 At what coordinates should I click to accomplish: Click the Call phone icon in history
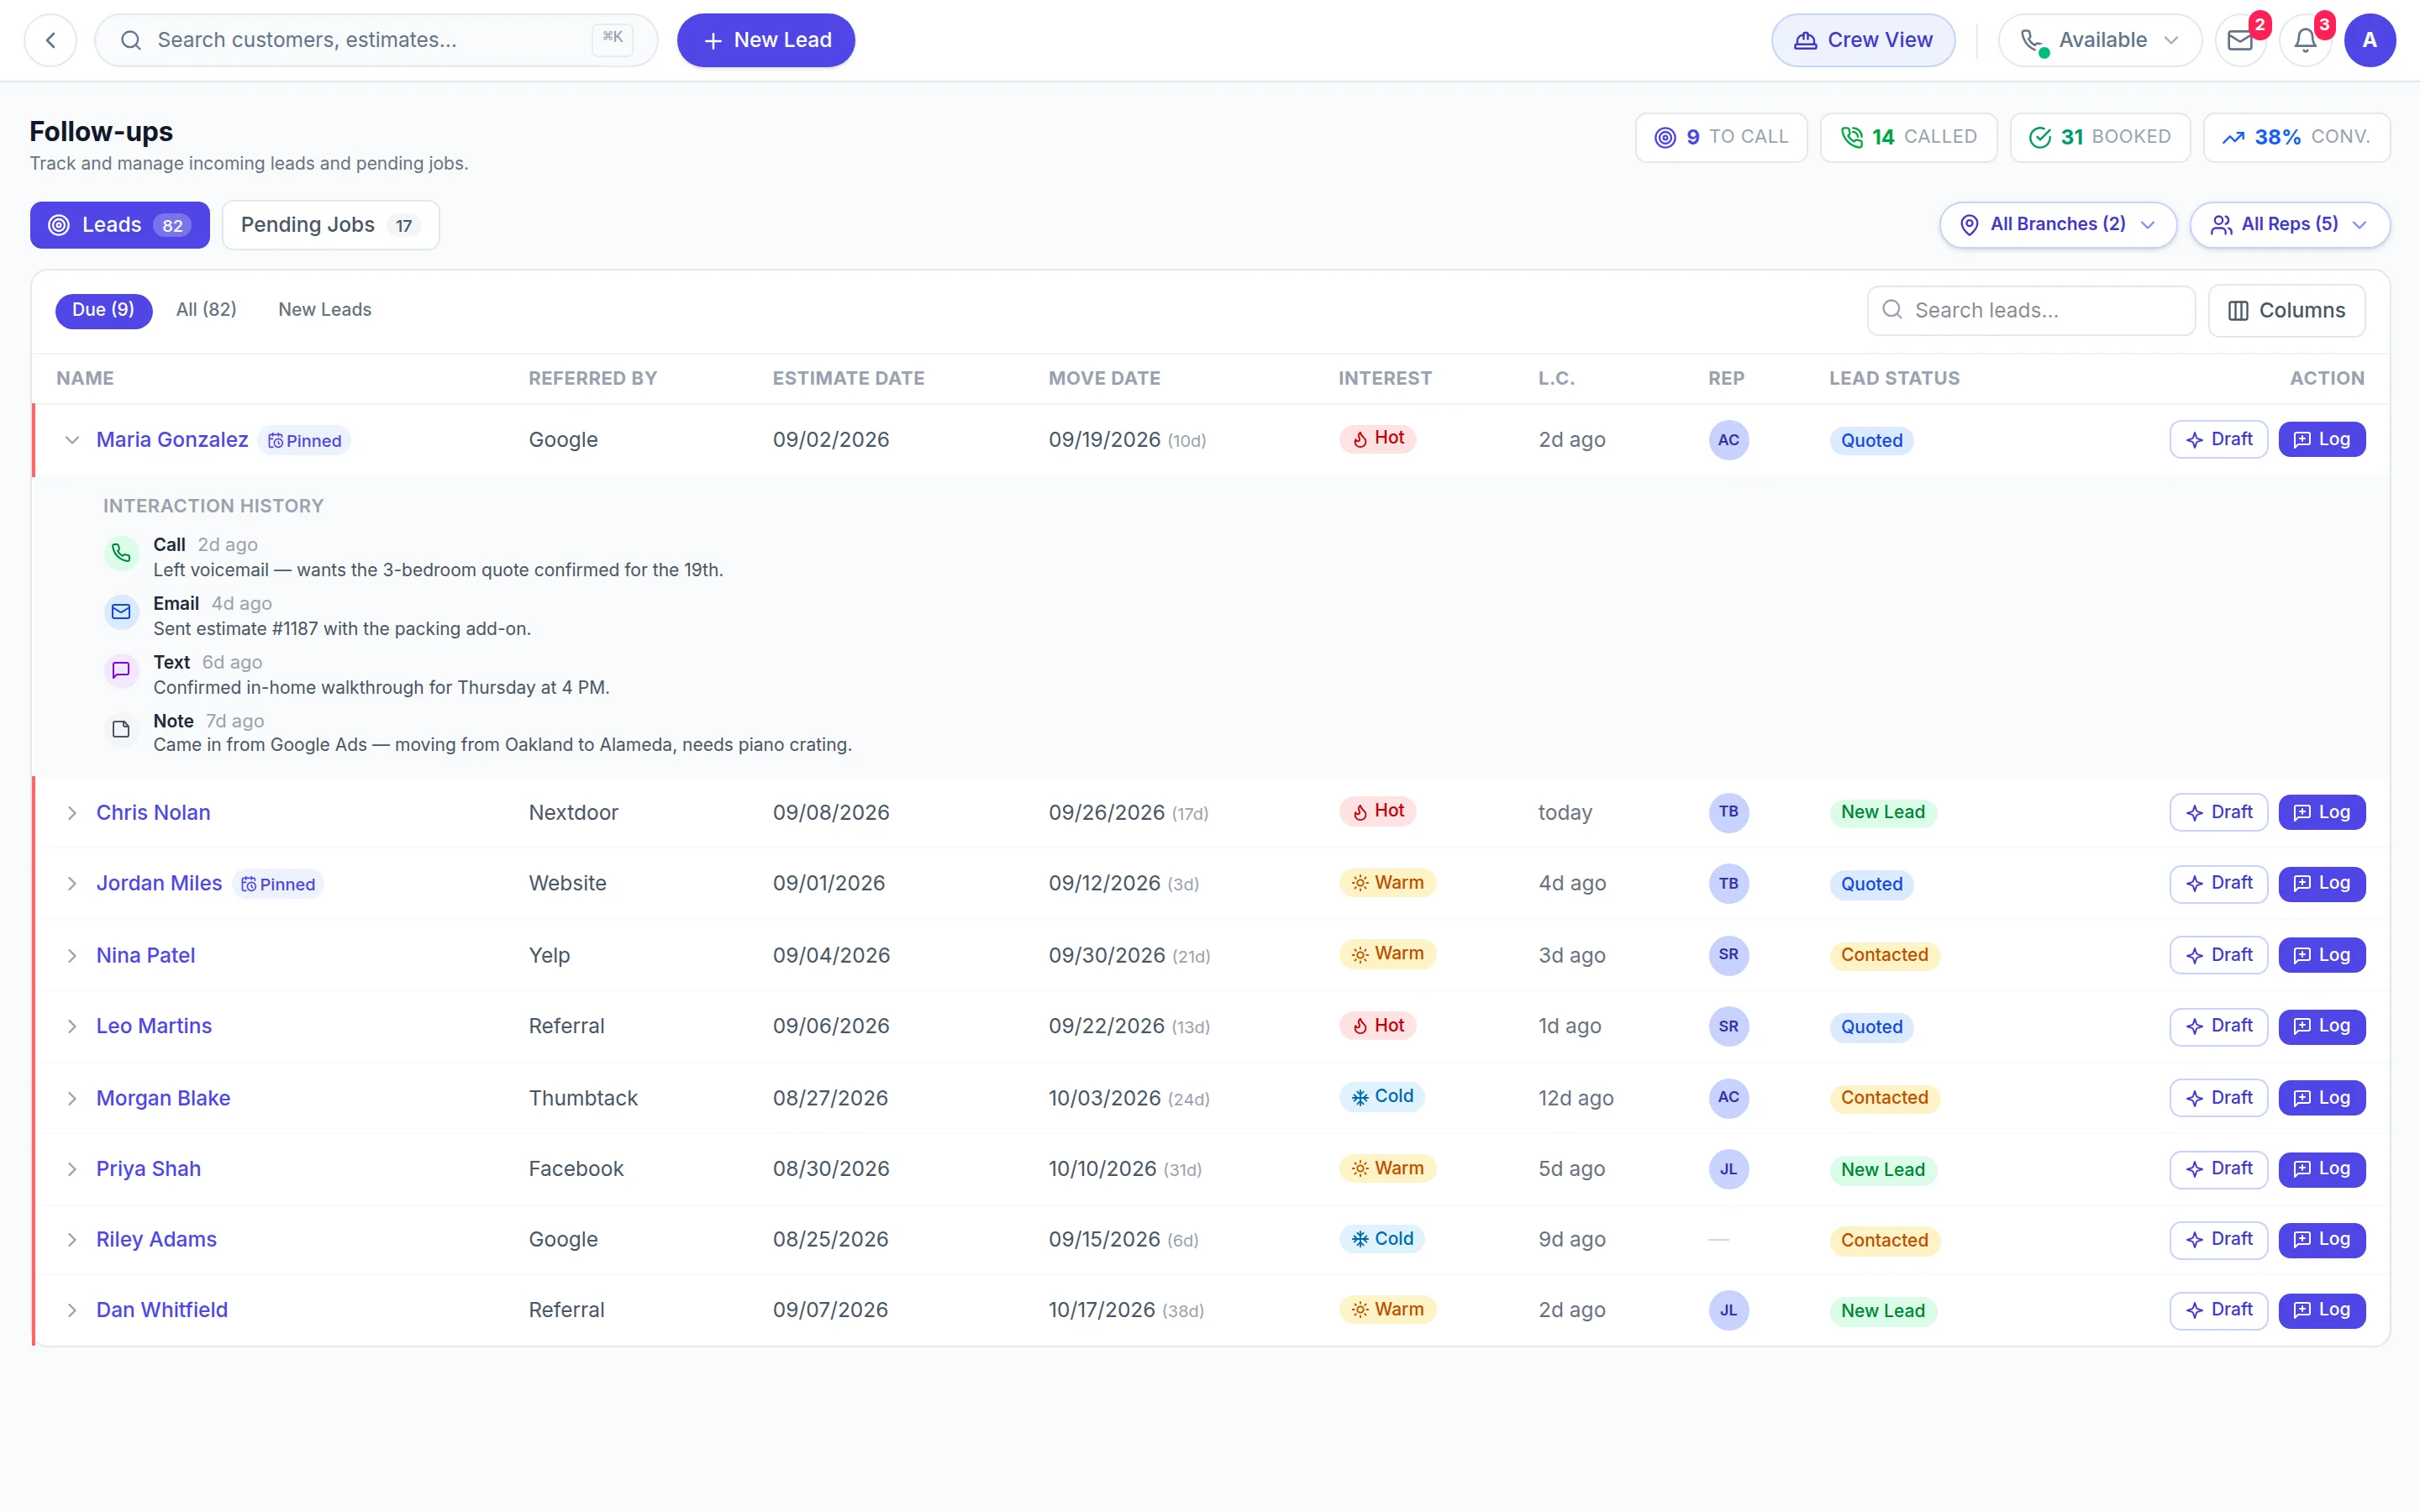(x=121, y=553)
